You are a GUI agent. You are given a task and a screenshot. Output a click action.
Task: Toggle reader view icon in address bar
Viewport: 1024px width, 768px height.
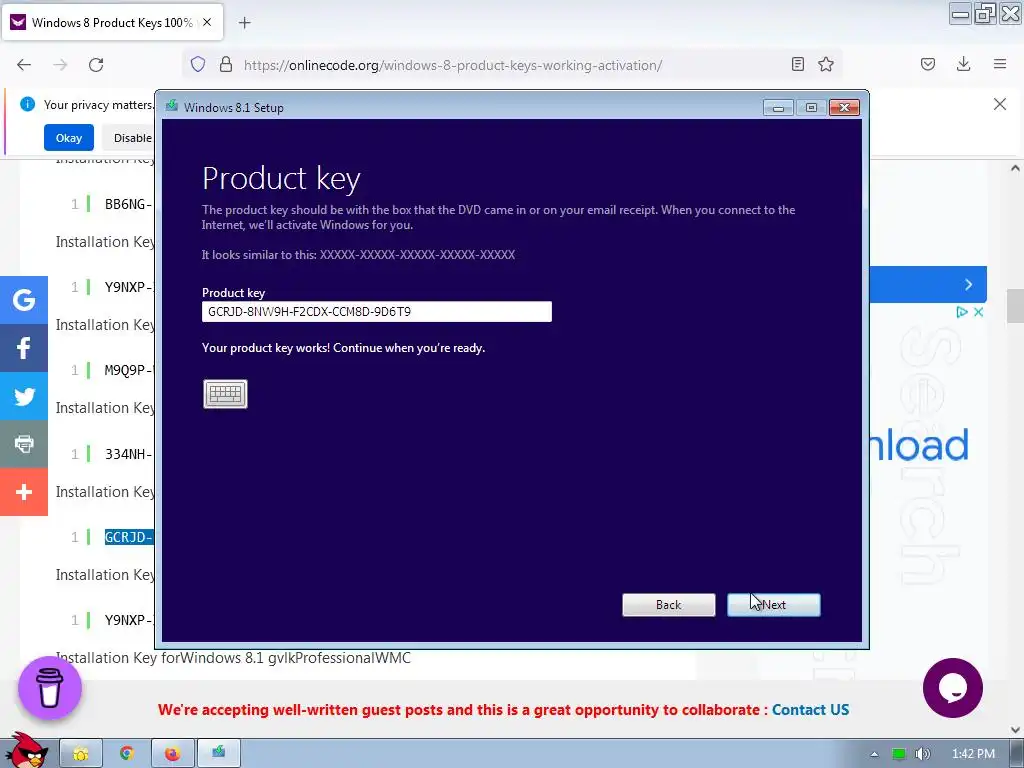[797, 64]
